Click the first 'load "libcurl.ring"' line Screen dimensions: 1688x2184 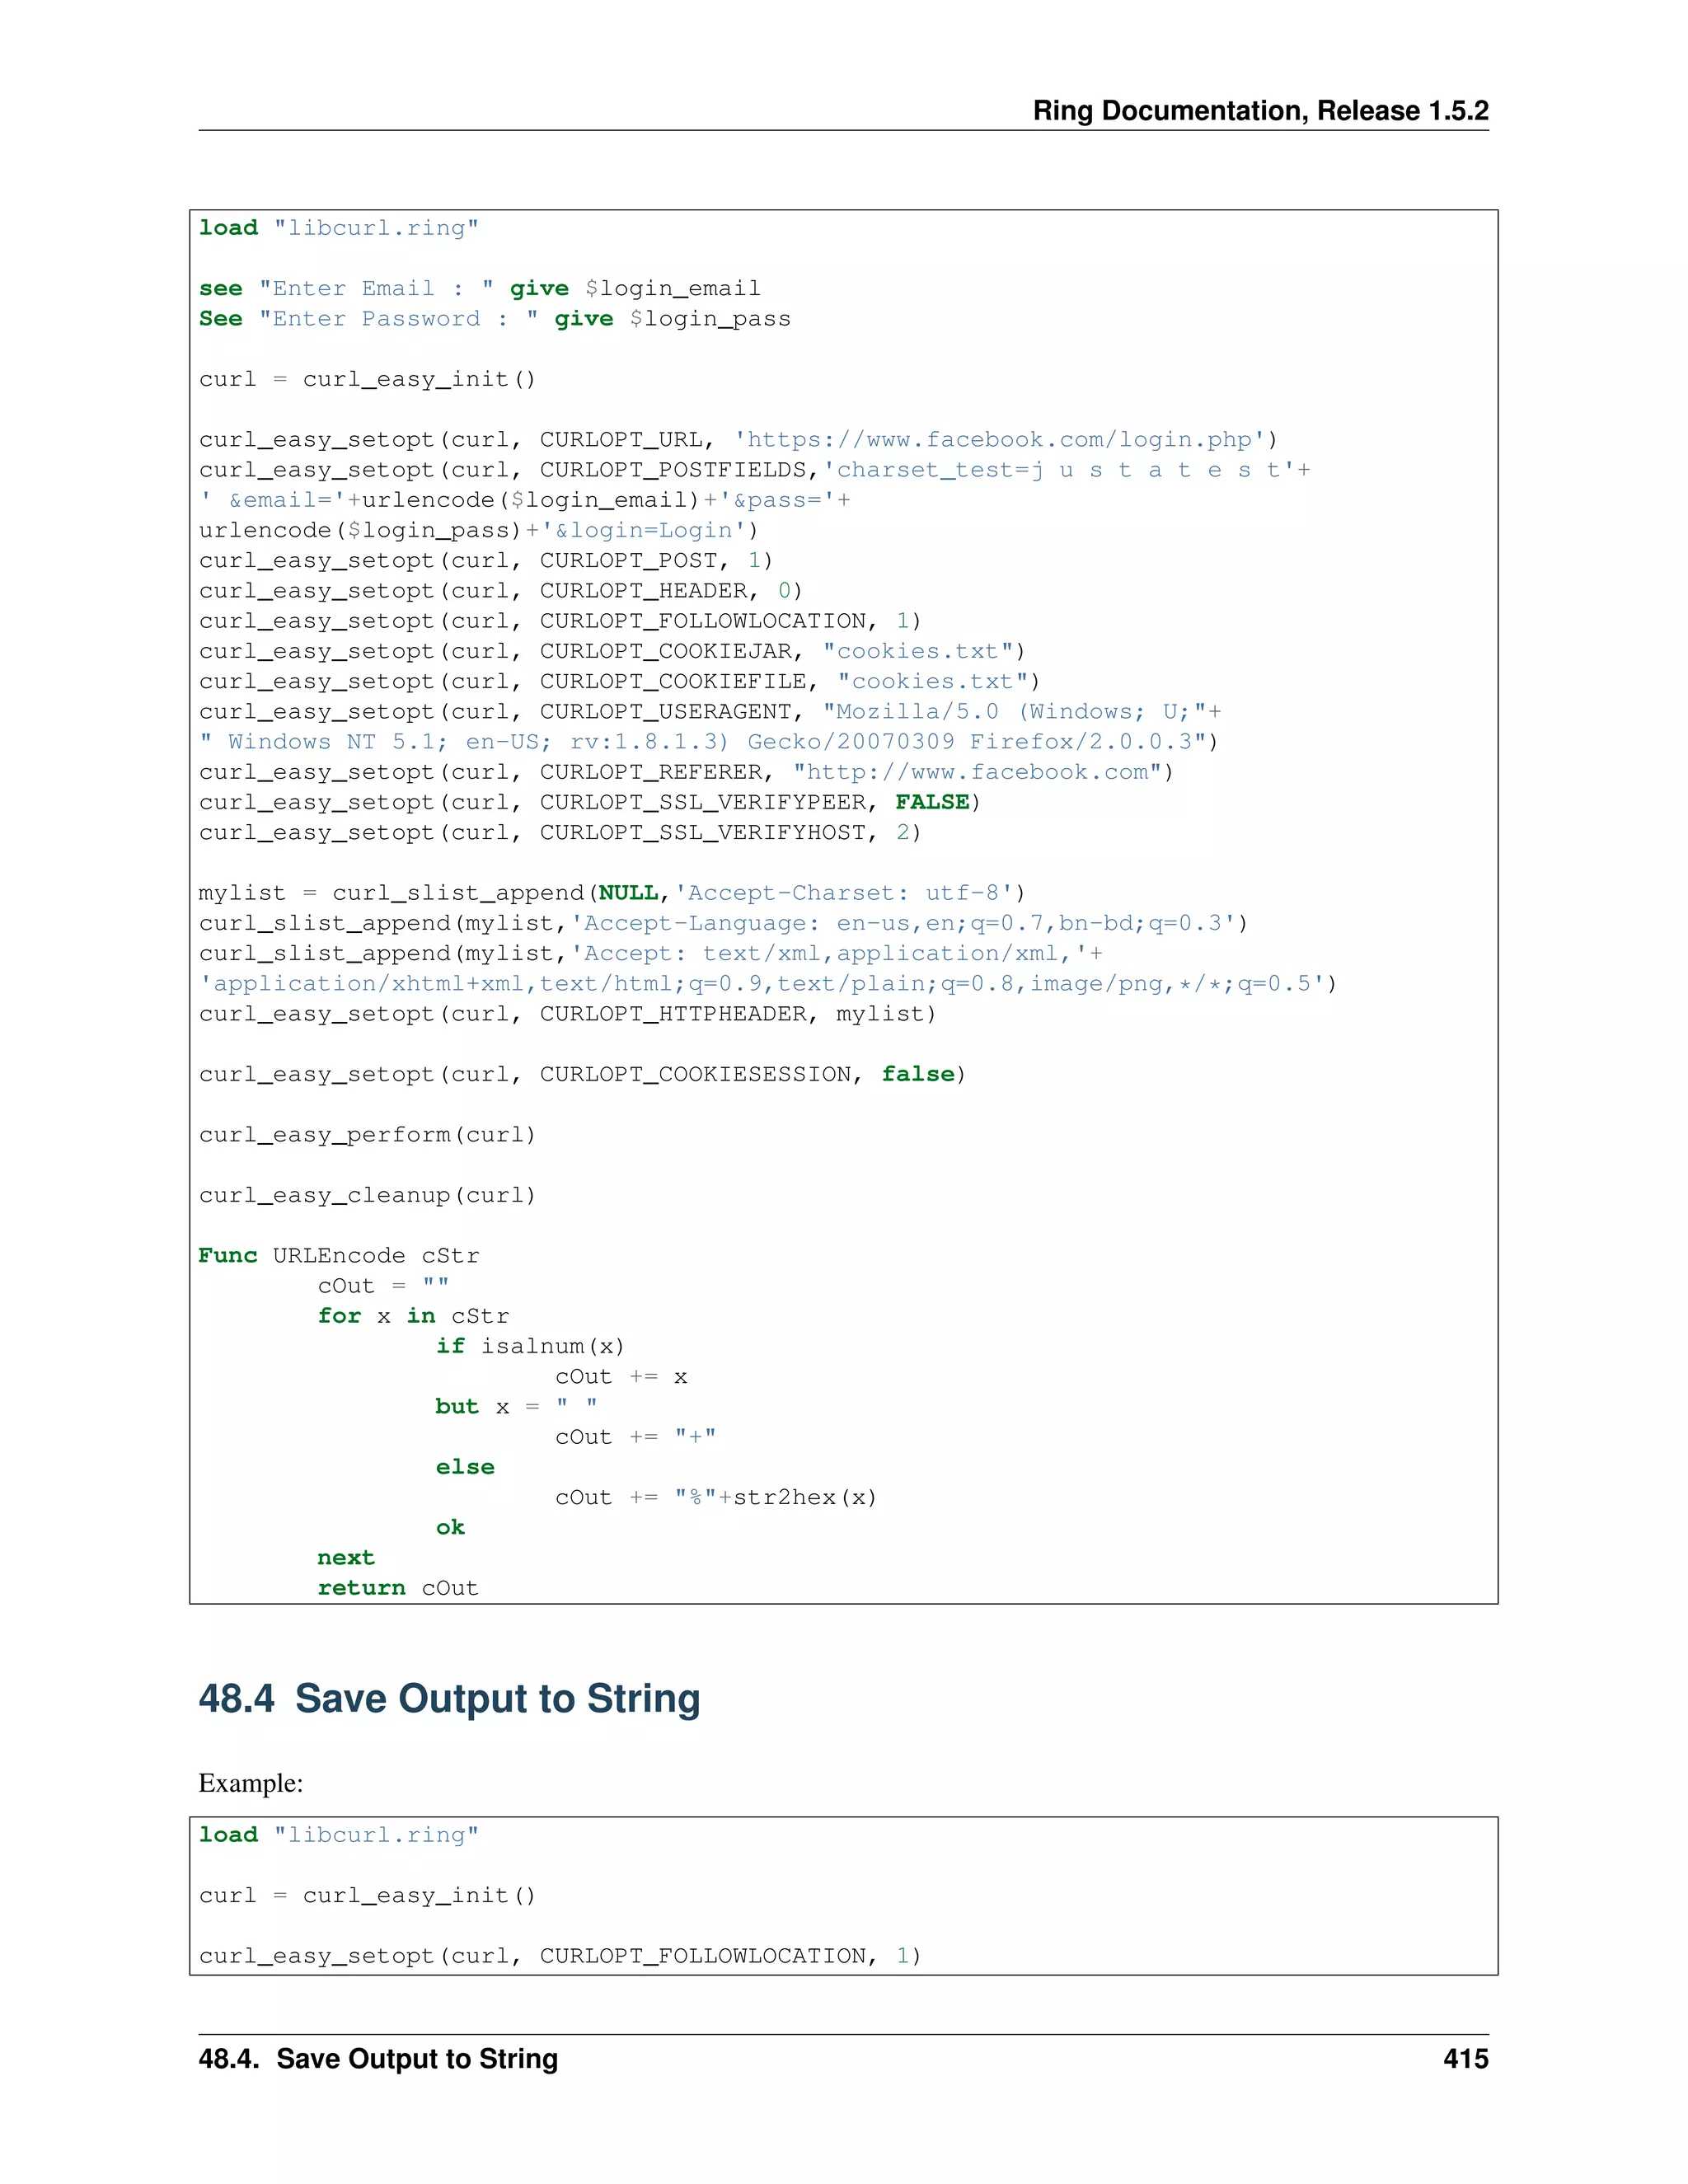pos(338,228)
